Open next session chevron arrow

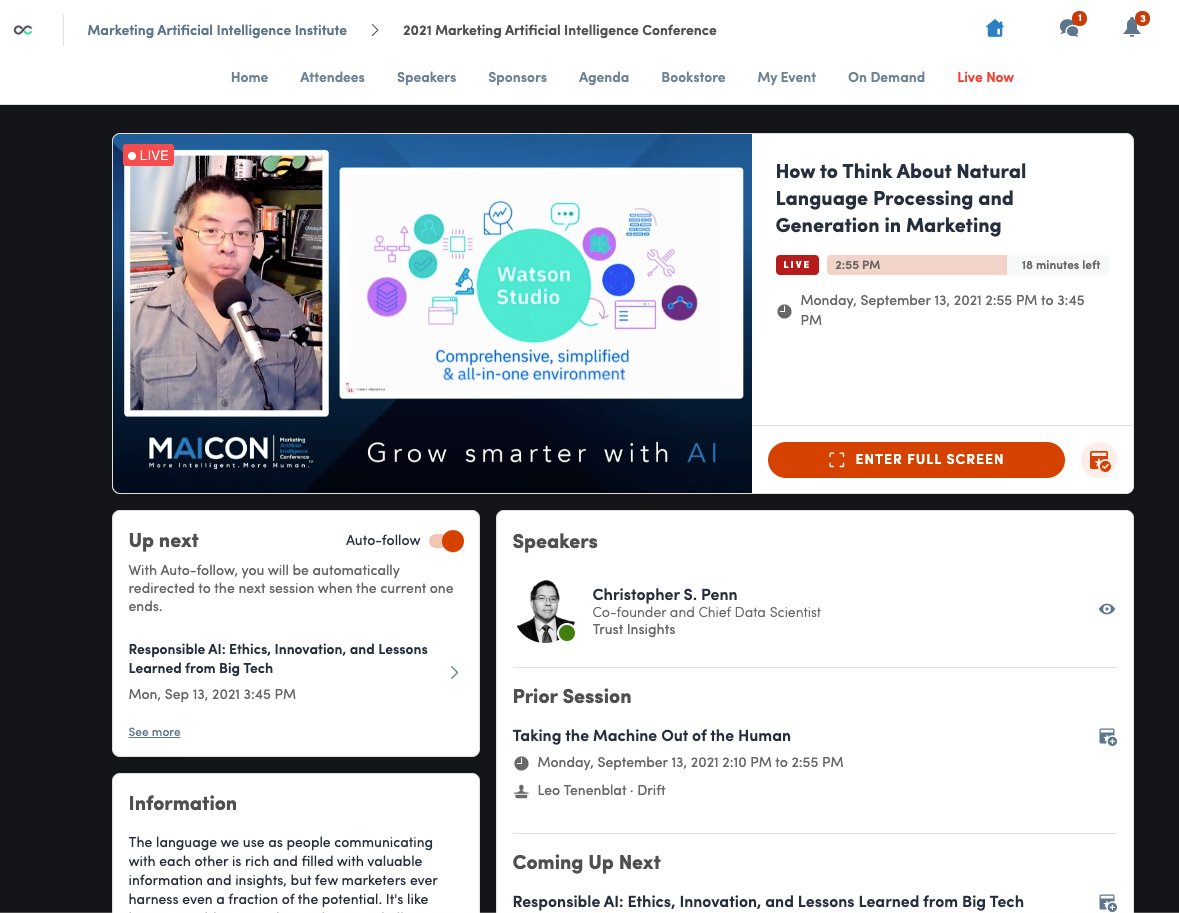coord(454,672)
